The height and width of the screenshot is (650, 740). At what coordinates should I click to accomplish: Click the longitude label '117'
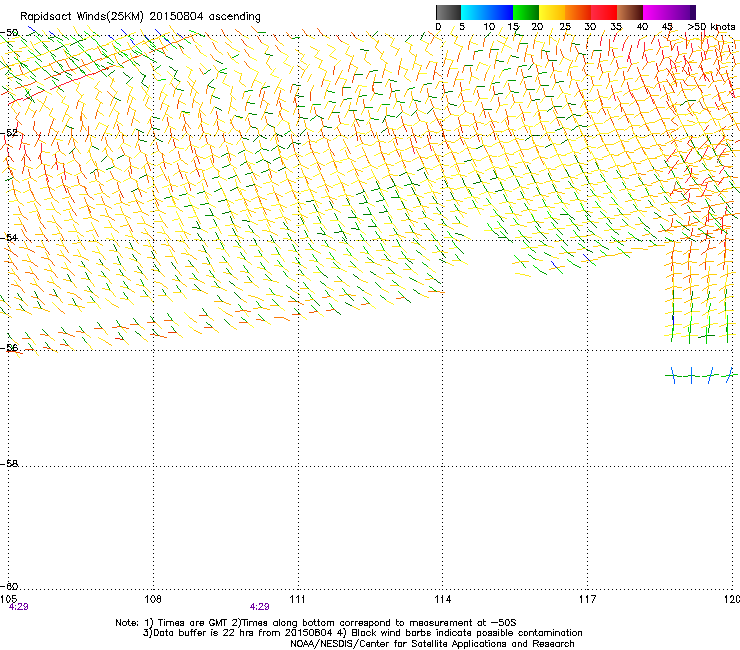pyautogui.click(x=588, y=599)
